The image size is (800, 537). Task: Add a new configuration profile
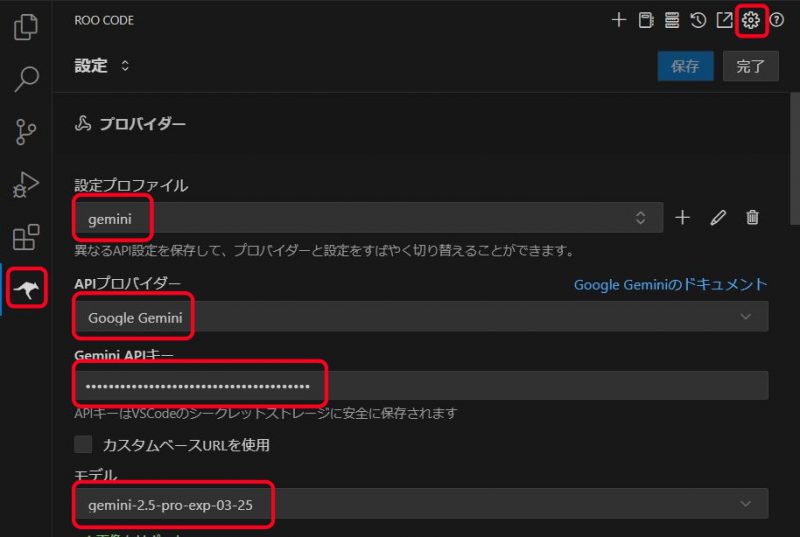click(682, 218)
